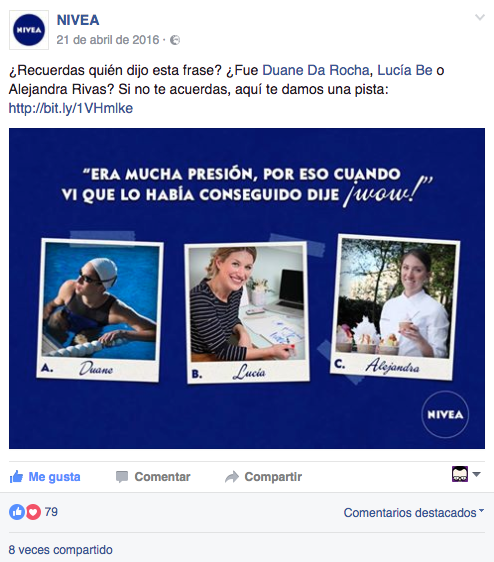The height and width of the screenshot is (562, 494).
Task: Open the Duane Da Rocha profile link
Action: pyautogui.click(x=315, y=70)
